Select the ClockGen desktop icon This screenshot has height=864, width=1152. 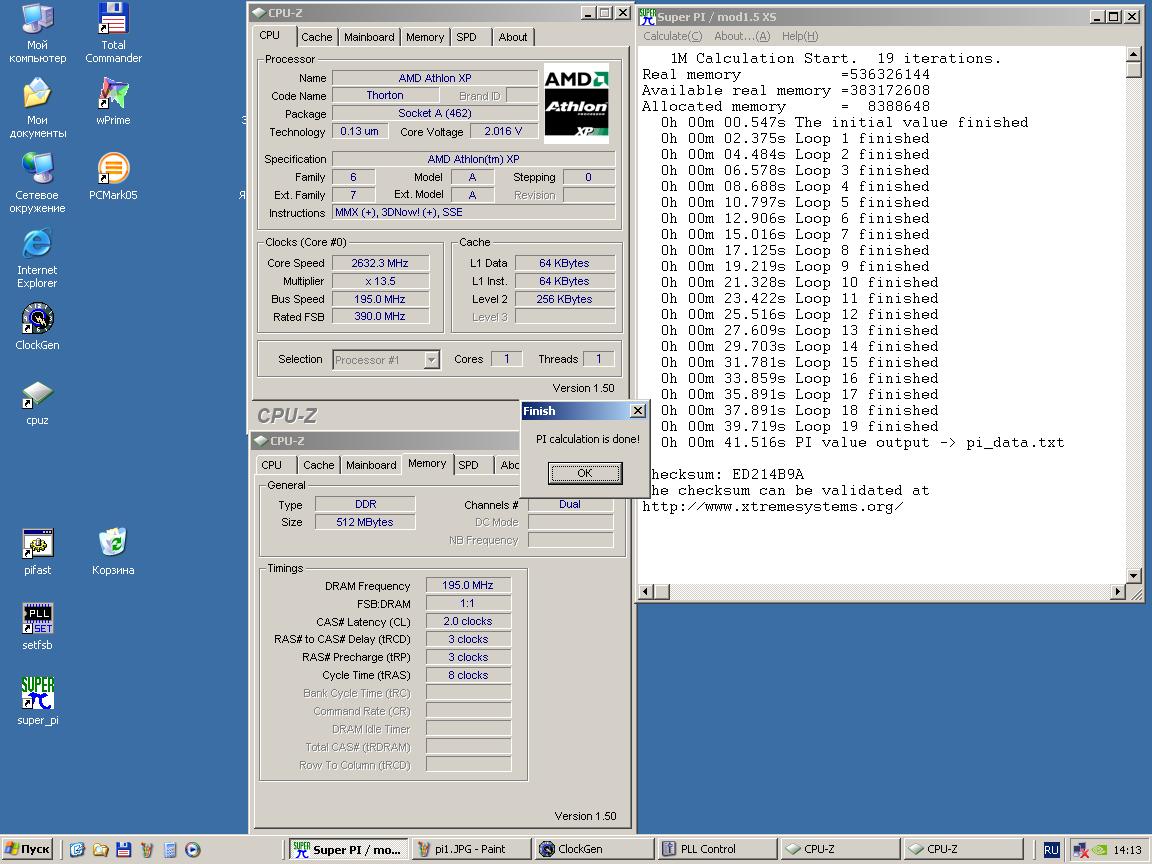37,327
